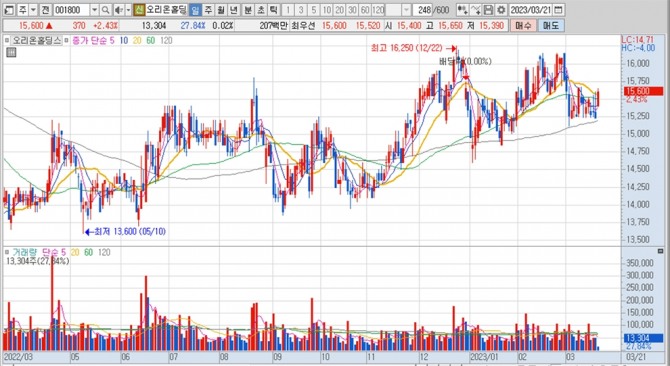
Task: Expand the 주 market type dropdown arrow
Action: [33, 10]
